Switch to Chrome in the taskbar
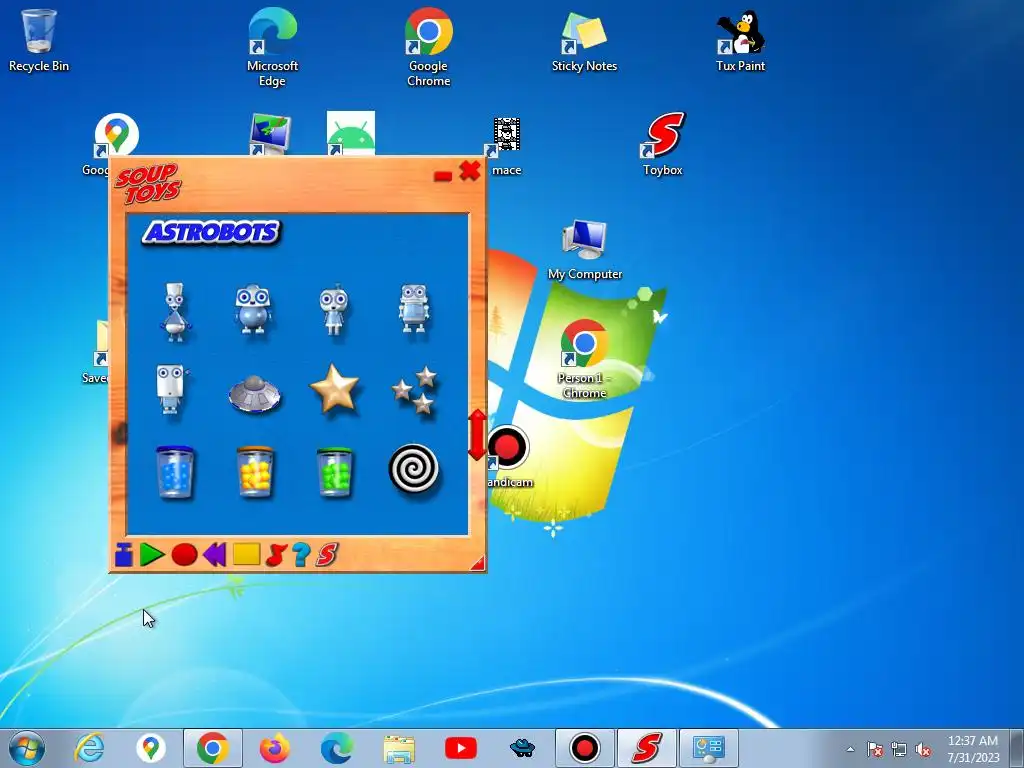This screenshot has height=768, width=1024. click(213, 748)
